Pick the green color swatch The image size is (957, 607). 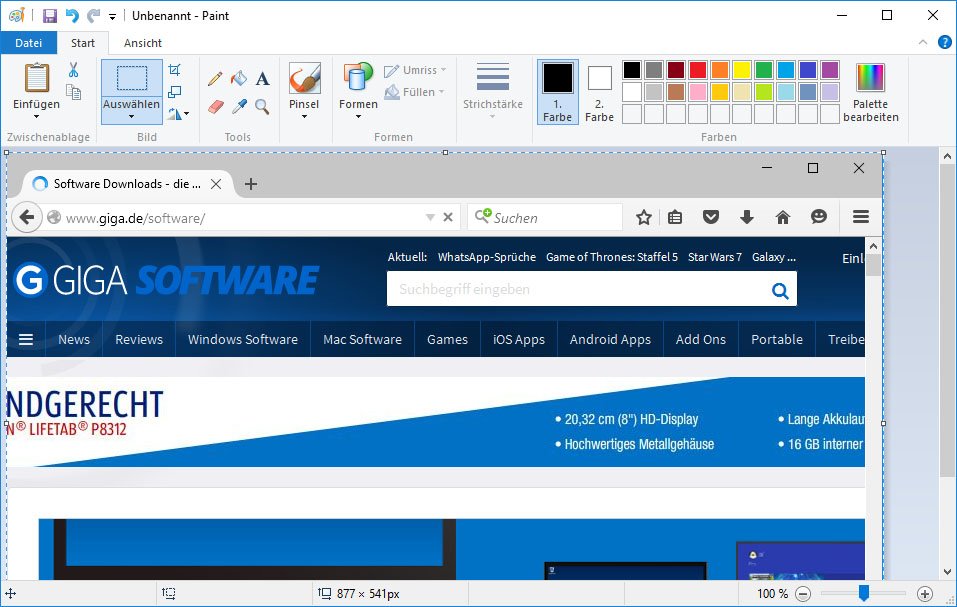[764, 70]
